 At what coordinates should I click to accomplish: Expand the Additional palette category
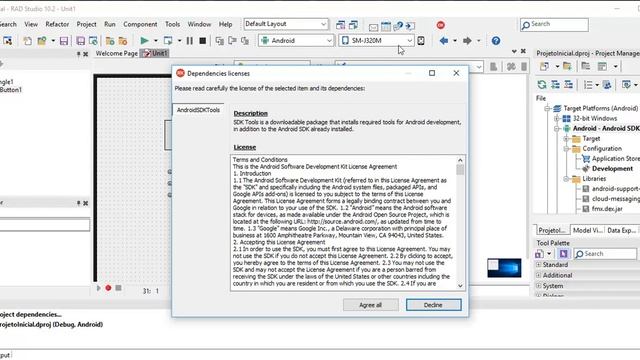pos(538,275)
